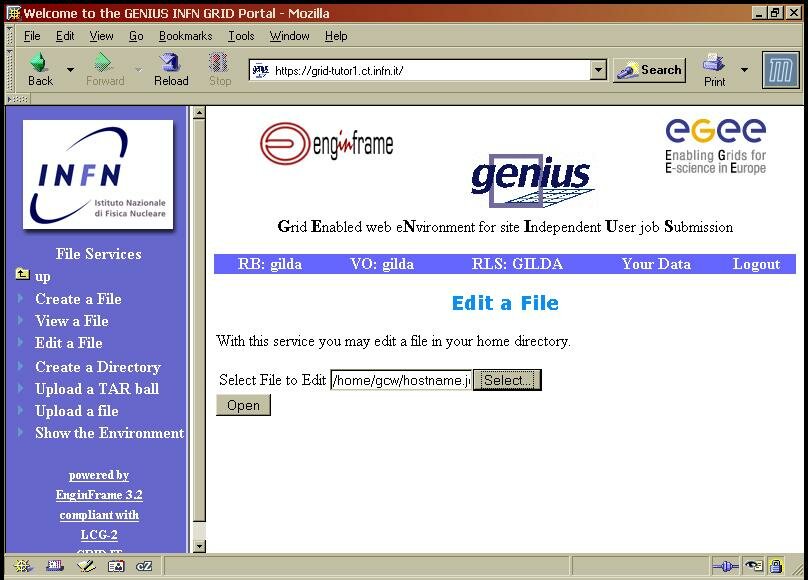Open the Print options dropdown arrow

[x=744, y=69]
